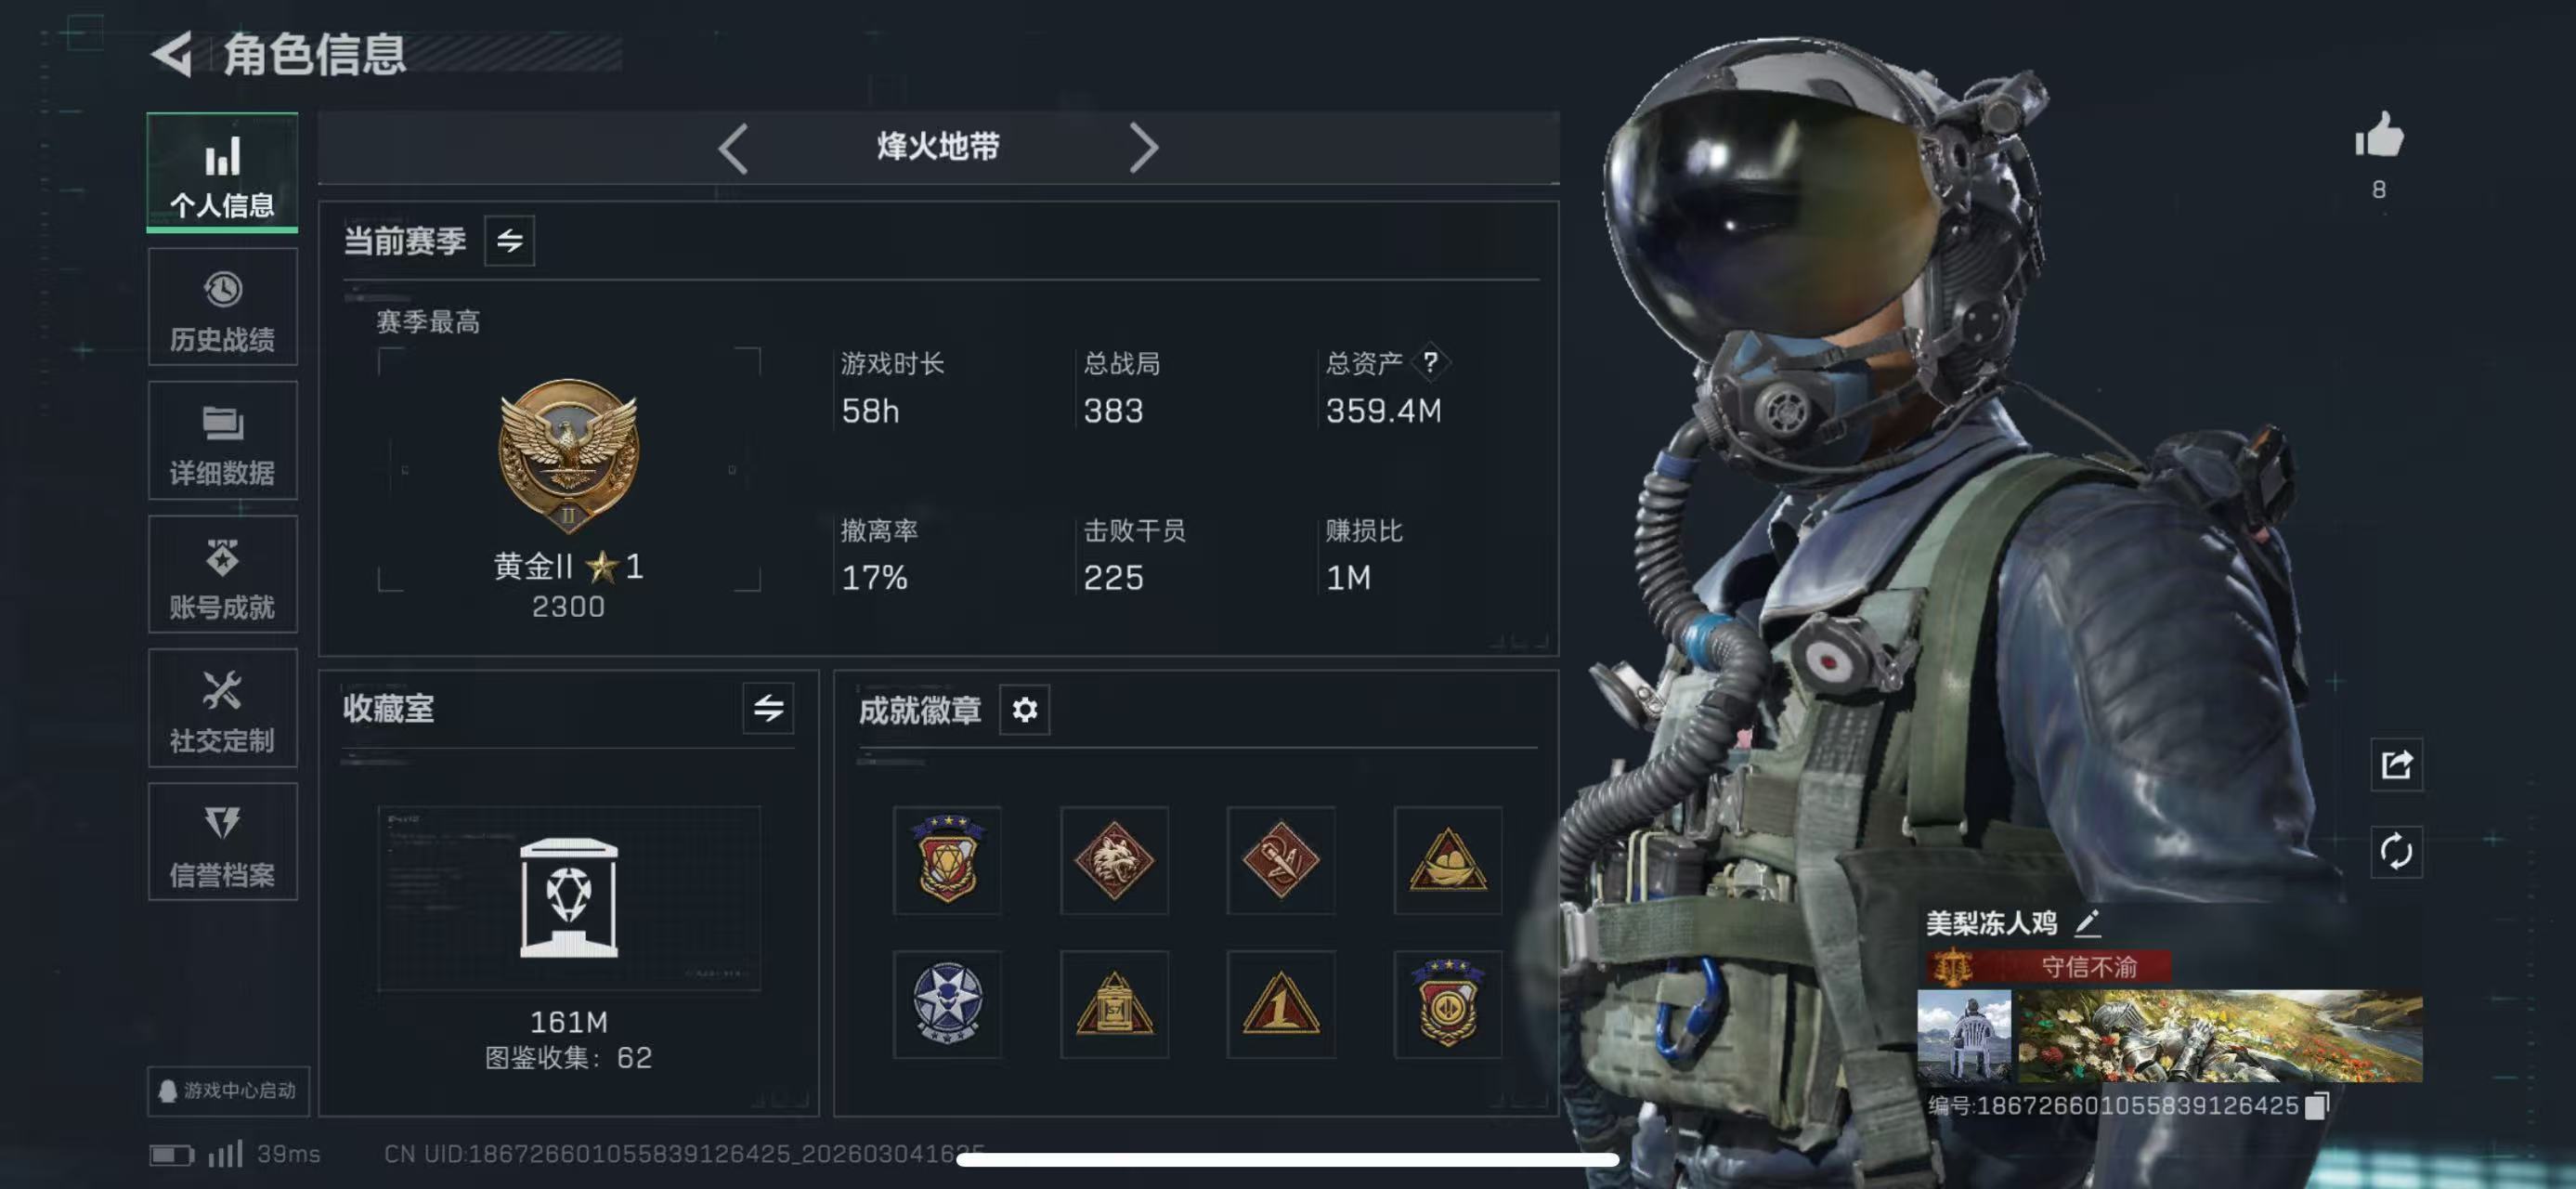
Task: Switch to previous mode from 烽火地带
Action: click(x=733, y=148)
